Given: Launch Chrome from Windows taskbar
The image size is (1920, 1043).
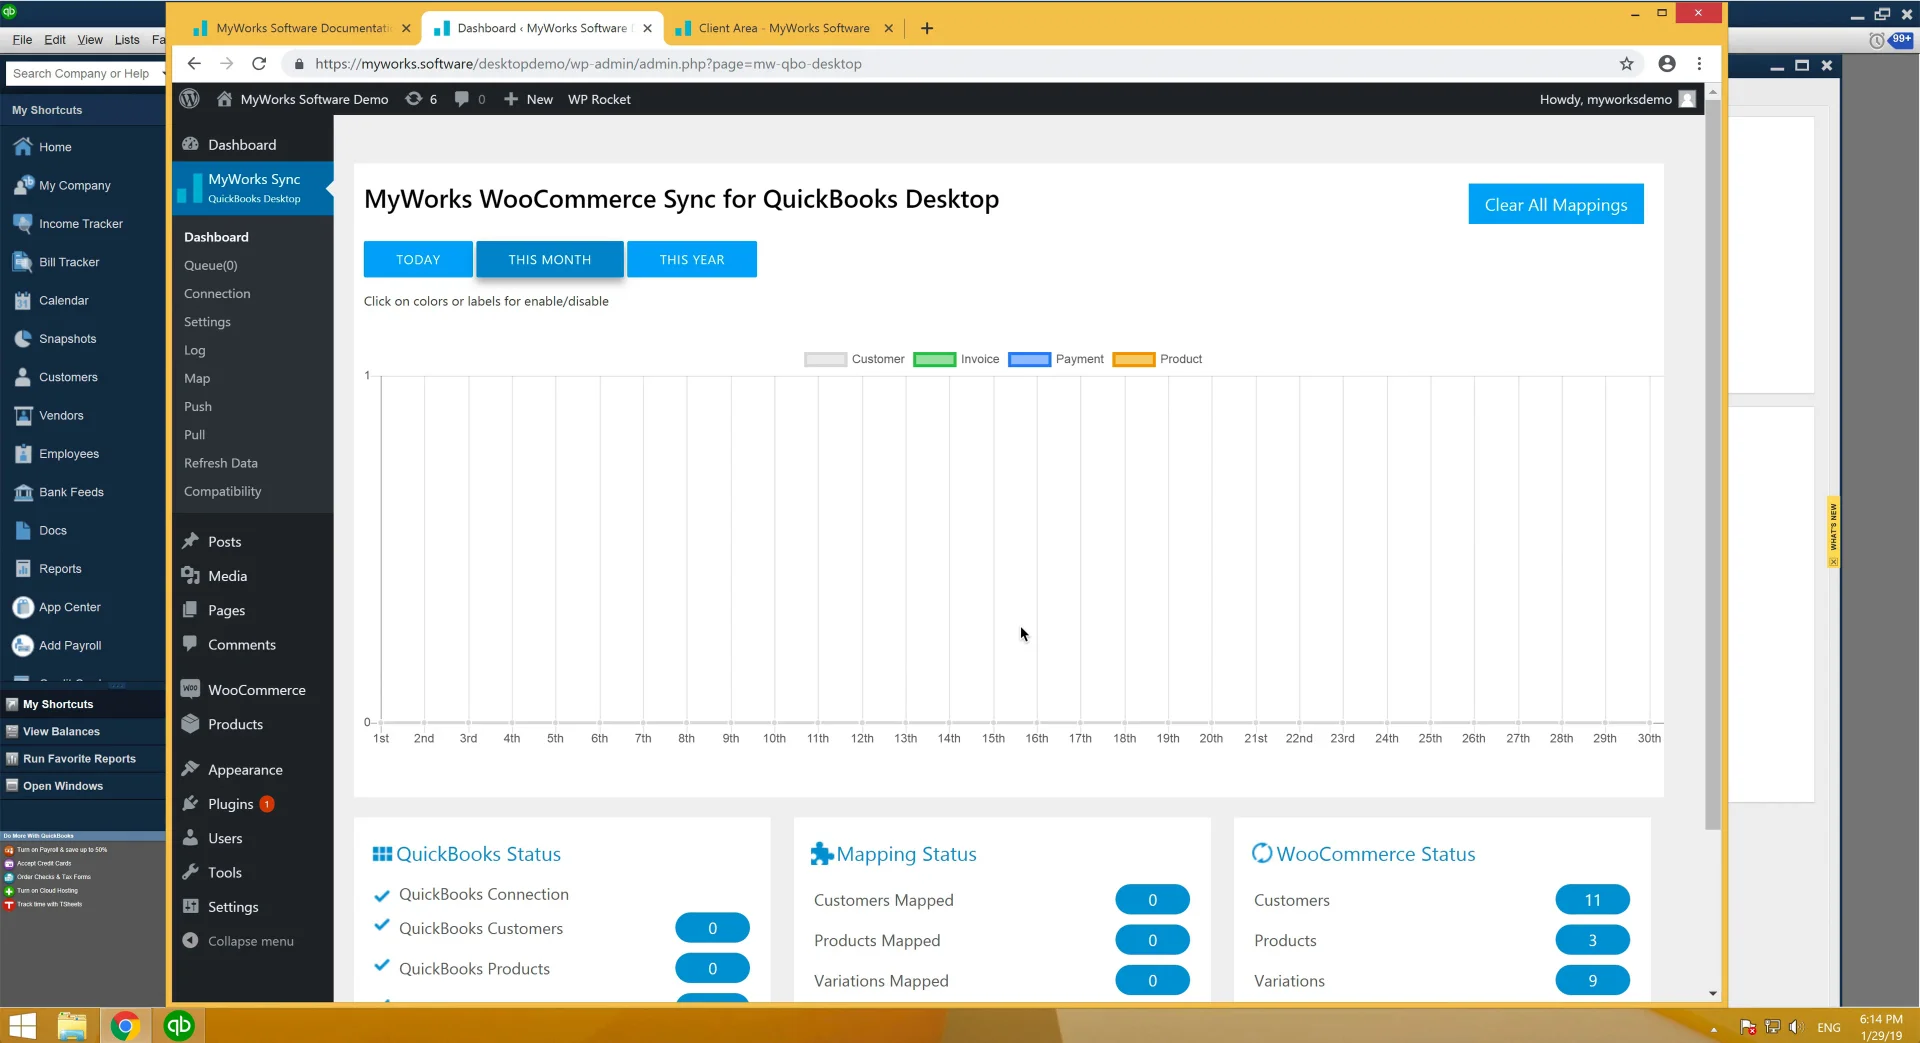Looking at the screenshot, I should 125,1026.
